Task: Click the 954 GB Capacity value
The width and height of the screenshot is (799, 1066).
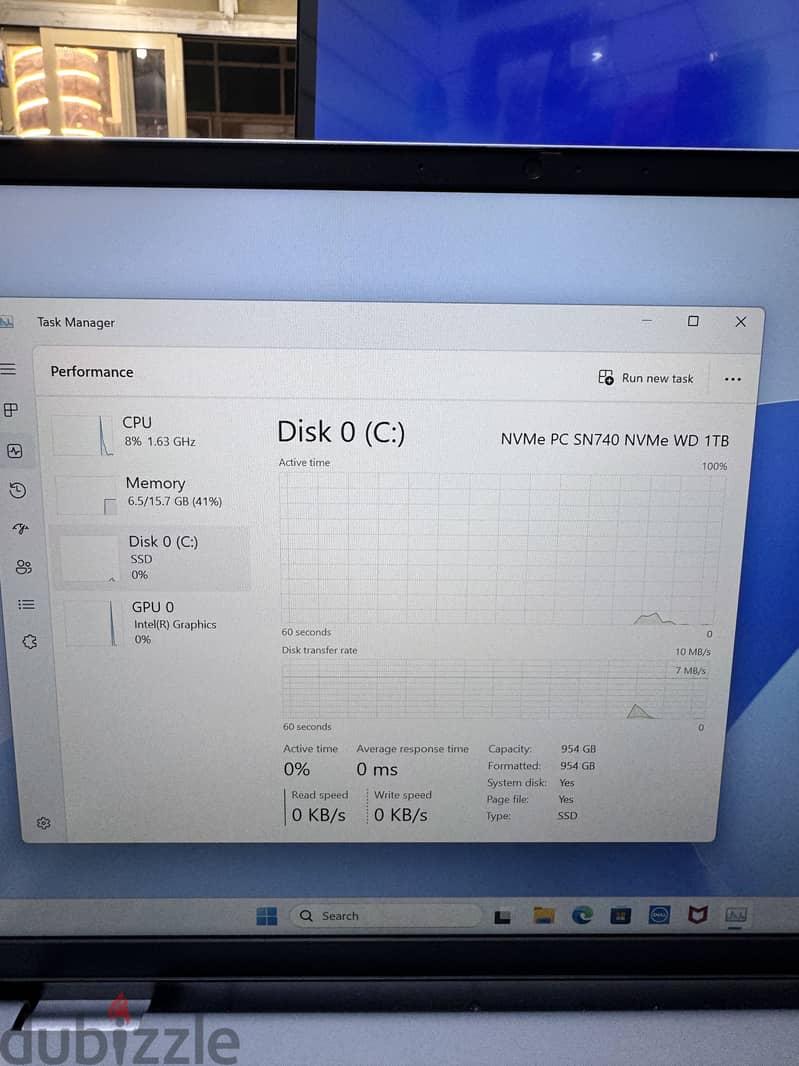Action: pos(578,749)
